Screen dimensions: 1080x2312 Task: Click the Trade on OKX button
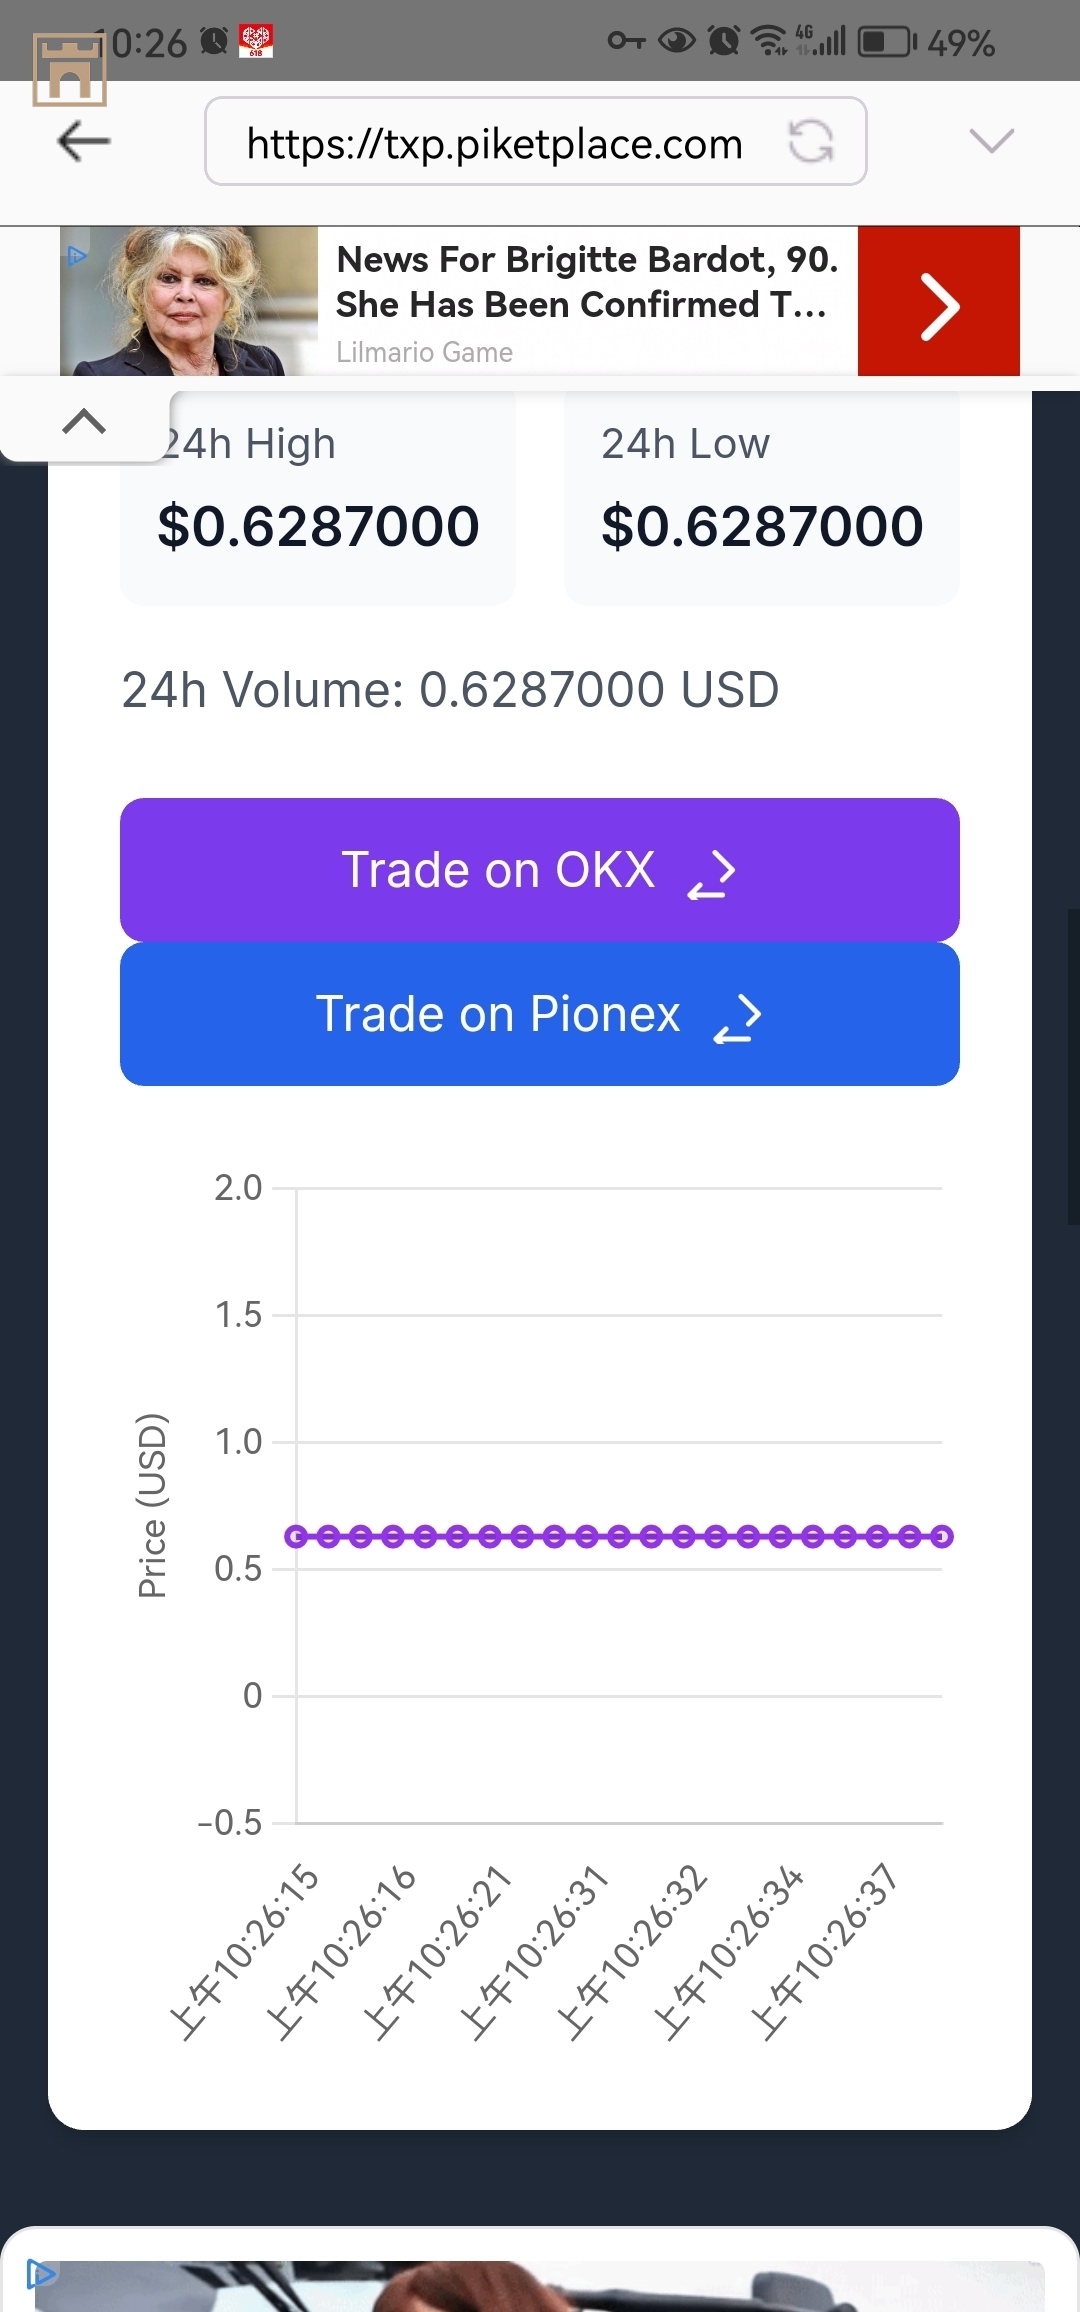[x=540, y=870]
